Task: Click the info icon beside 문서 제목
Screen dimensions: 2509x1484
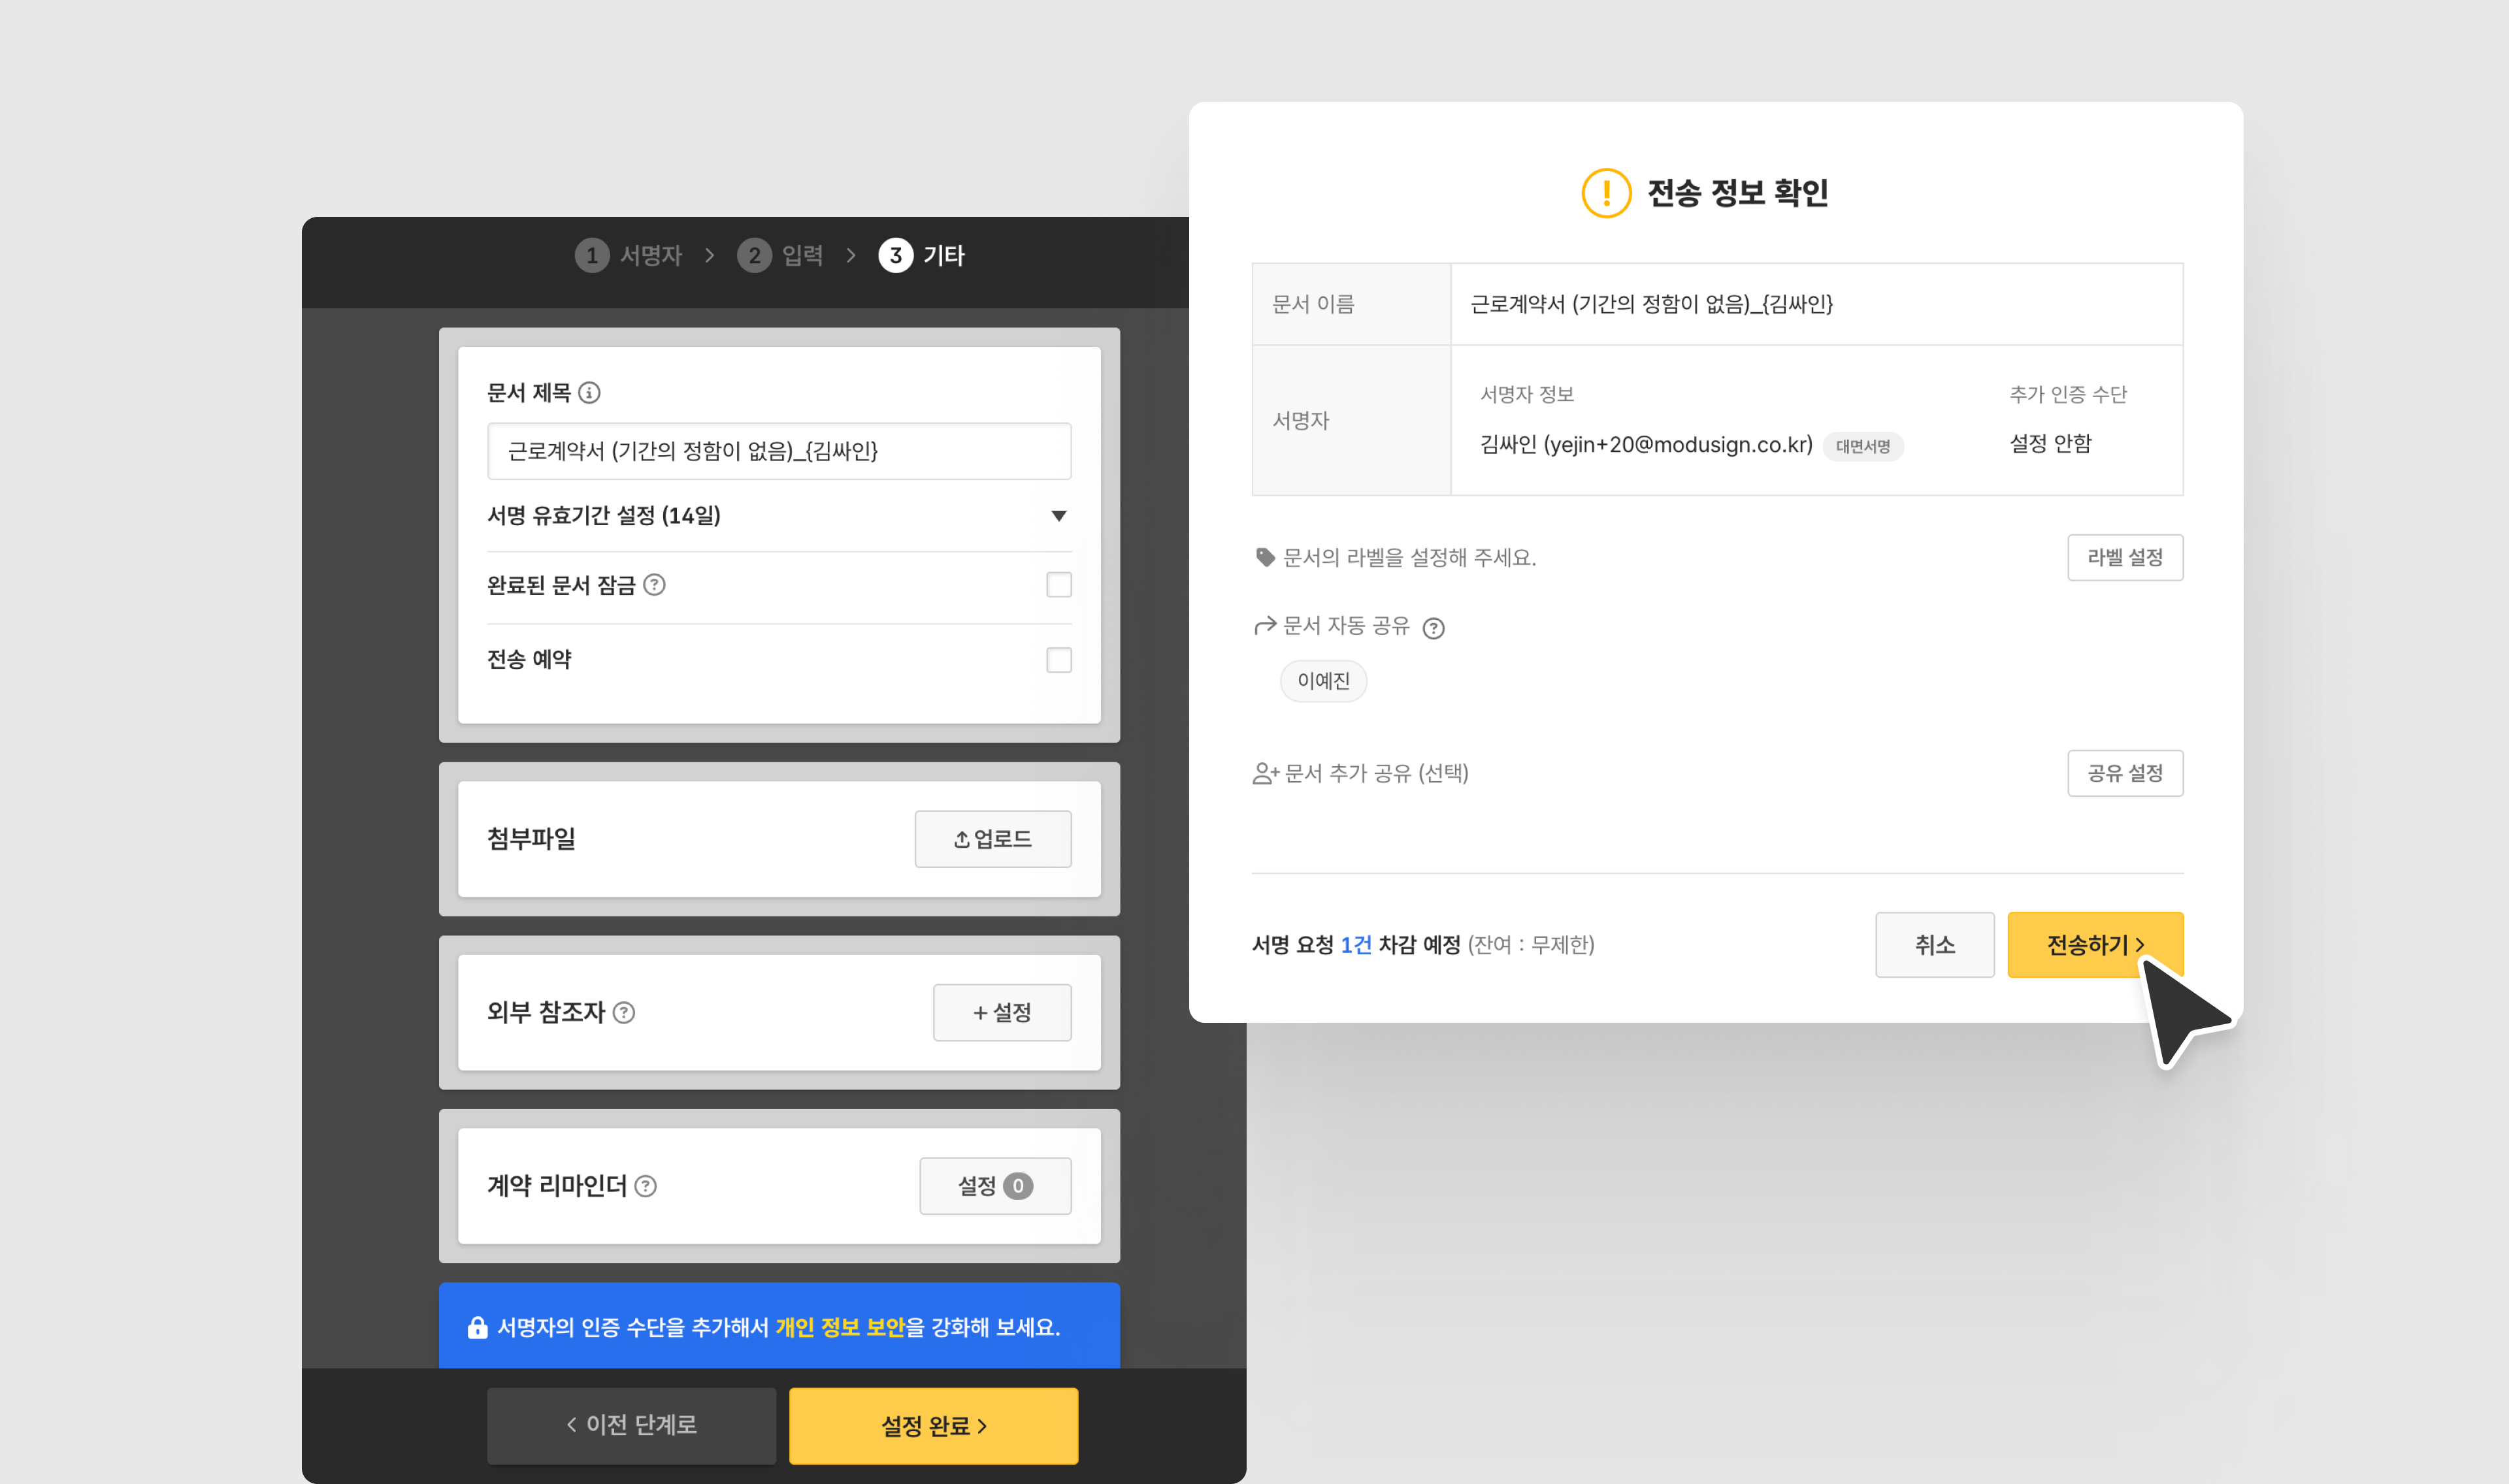Action: pyautogui.click(x=589, y=393)
